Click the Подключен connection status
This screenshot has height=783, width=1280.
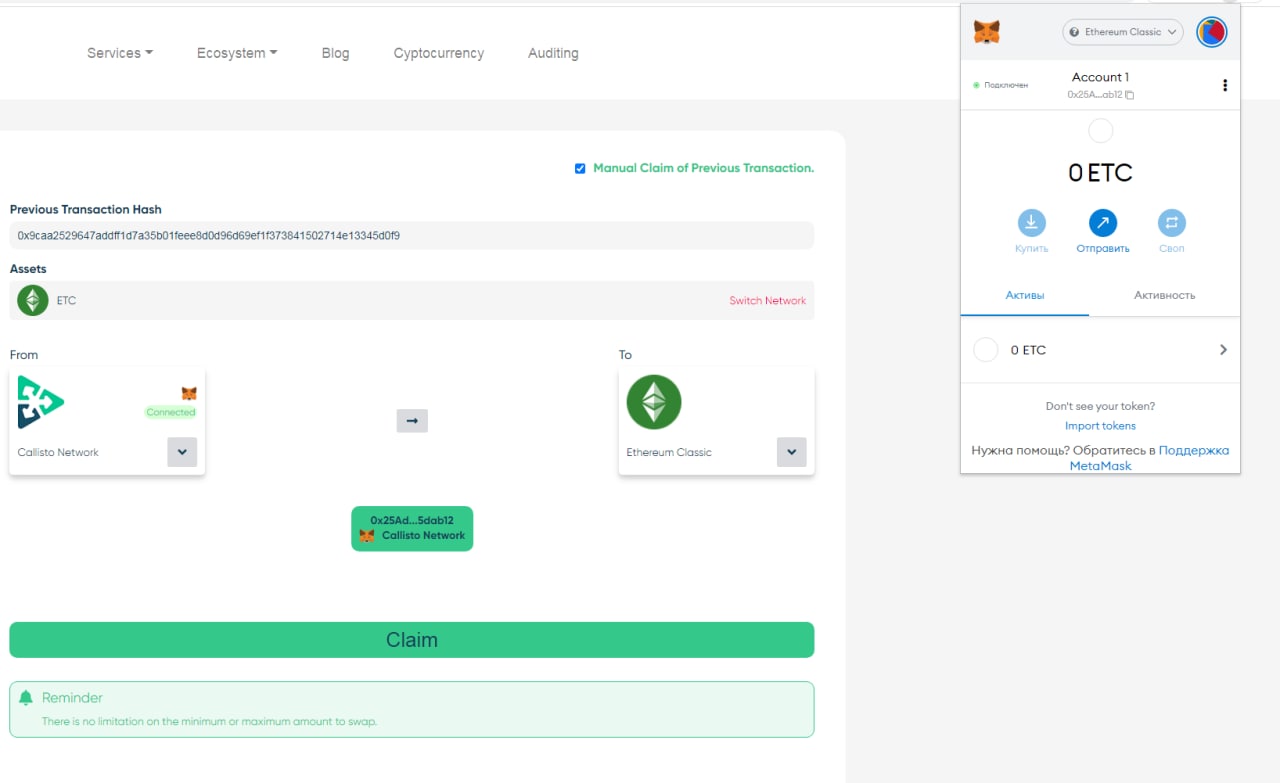pos(1000,86)
